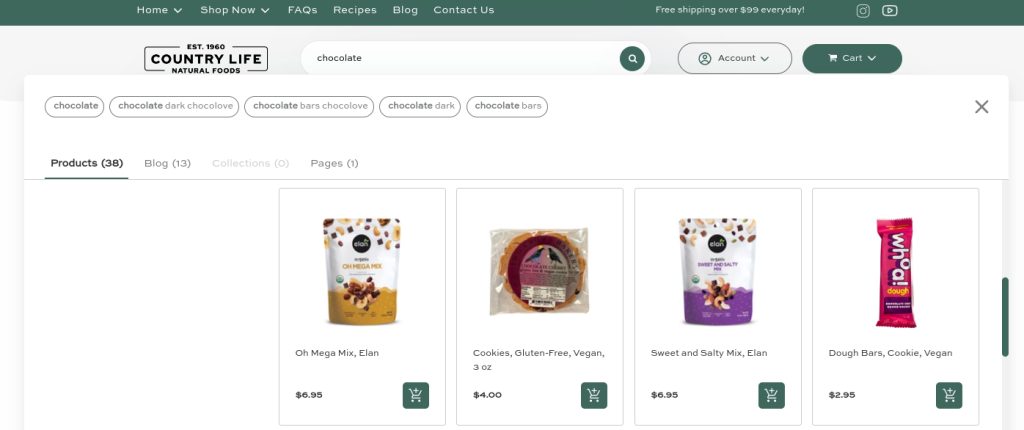Viewport: 1024px width, 430px height.
Task: Open the YouTube channel icon
Action: tap(890, 11)
